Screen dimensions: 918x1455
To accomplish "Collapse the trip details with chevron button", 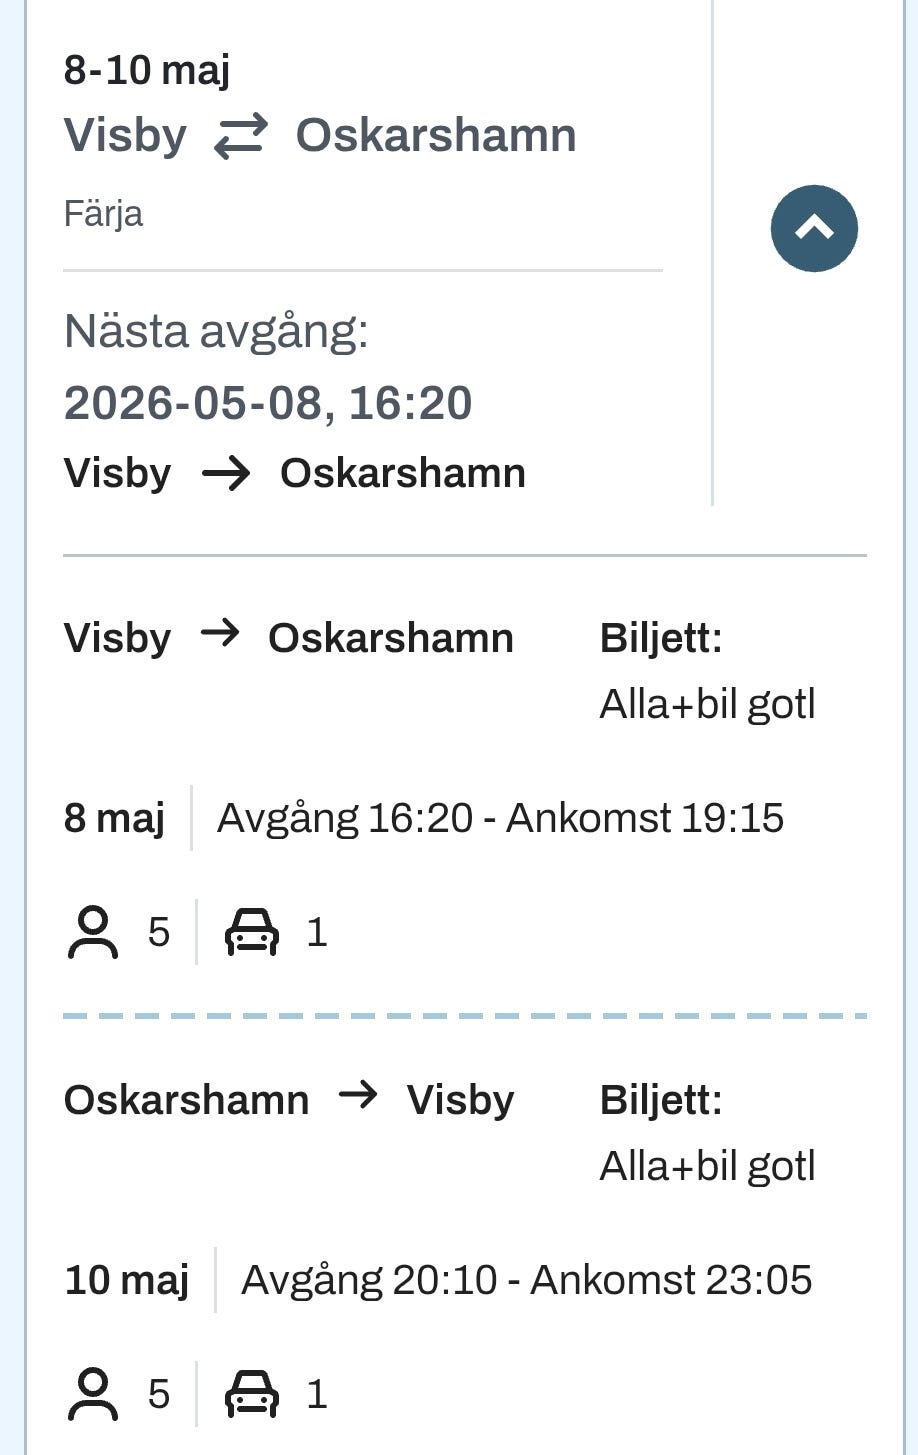I will click(814, 228).
